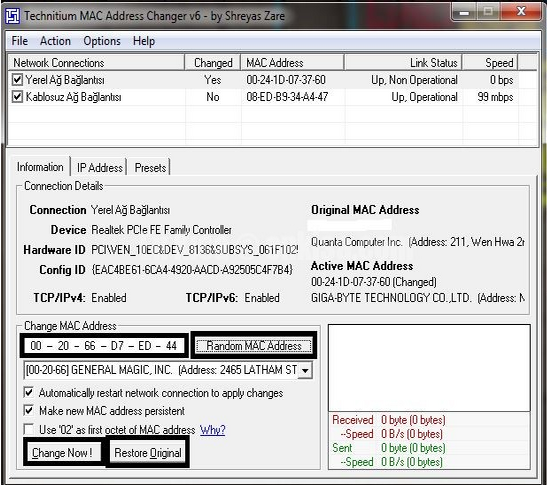Open the Options menu

[x=102, y=41]
